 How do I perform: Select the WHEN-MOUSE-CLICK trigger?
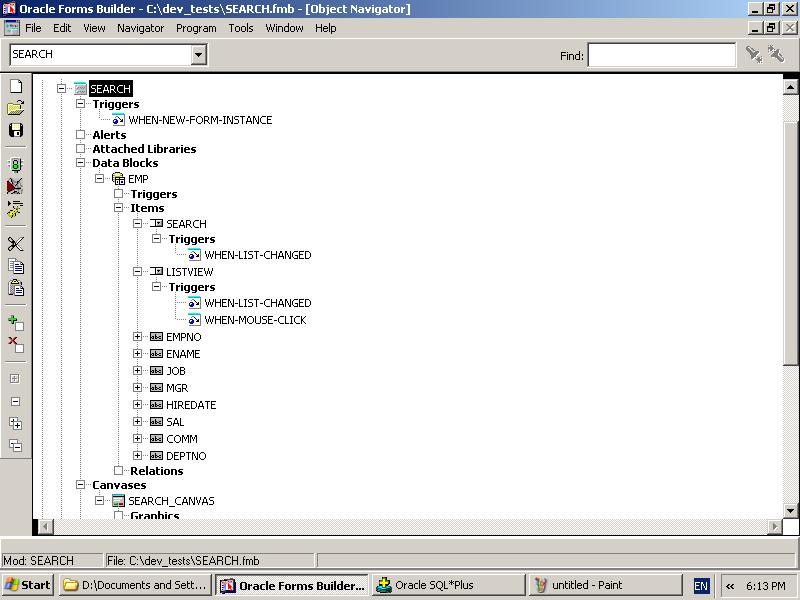point(255,320)
